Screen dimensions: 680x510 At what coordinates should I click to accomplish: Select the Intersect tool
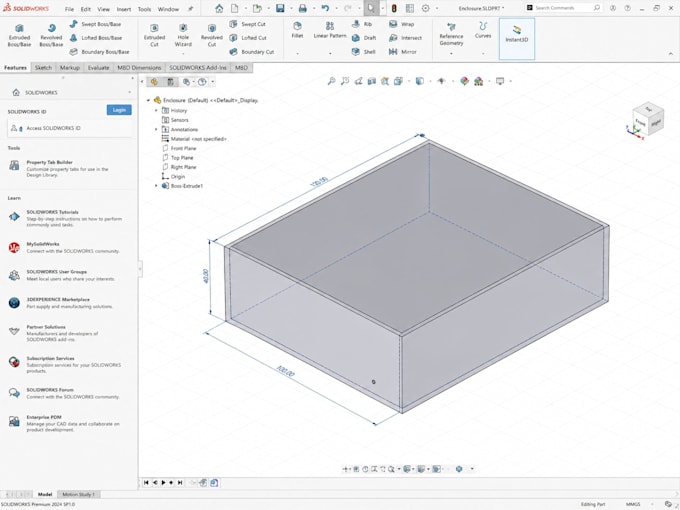(405, 38)
